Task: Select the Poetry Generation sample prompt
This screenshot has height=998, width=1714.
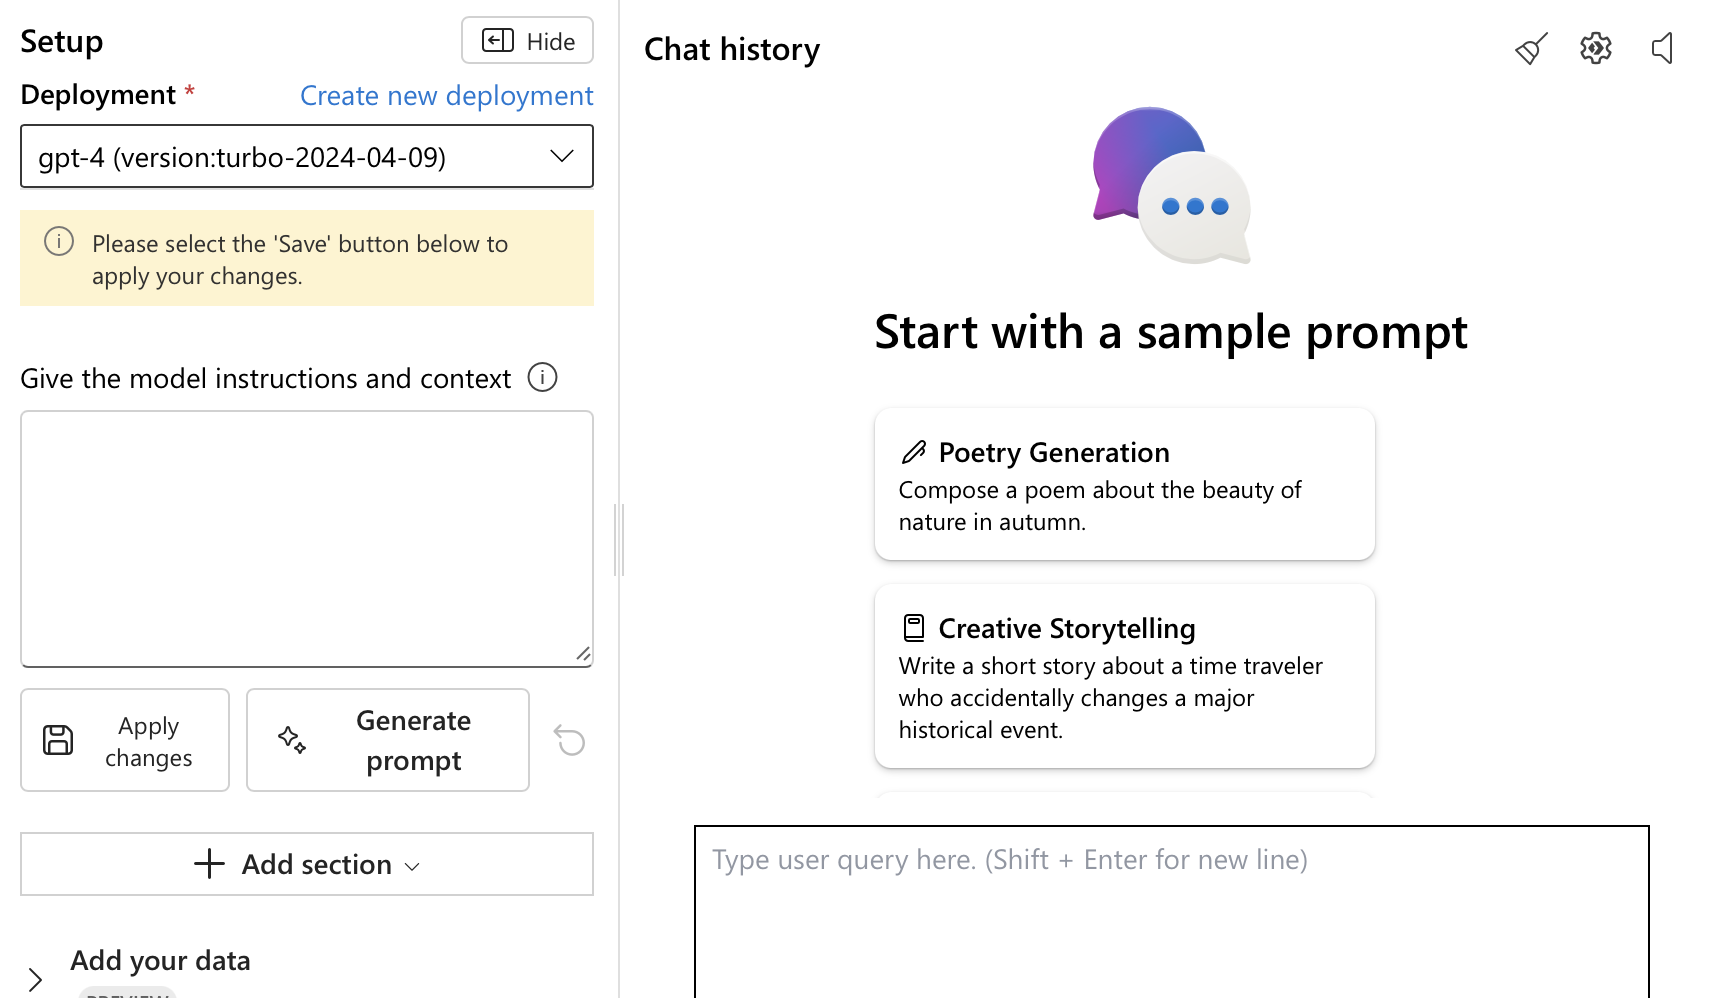Action: click(1125, 484)
